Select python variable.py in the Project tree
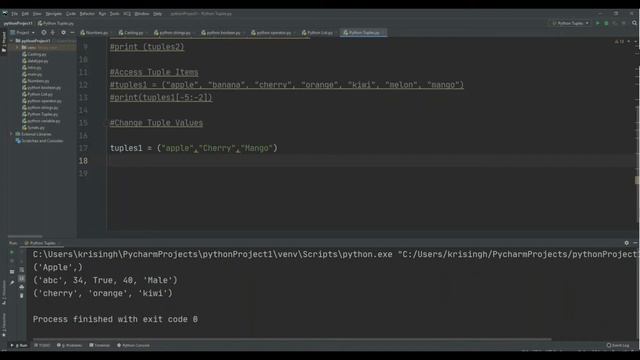 [x=41, y=121]
